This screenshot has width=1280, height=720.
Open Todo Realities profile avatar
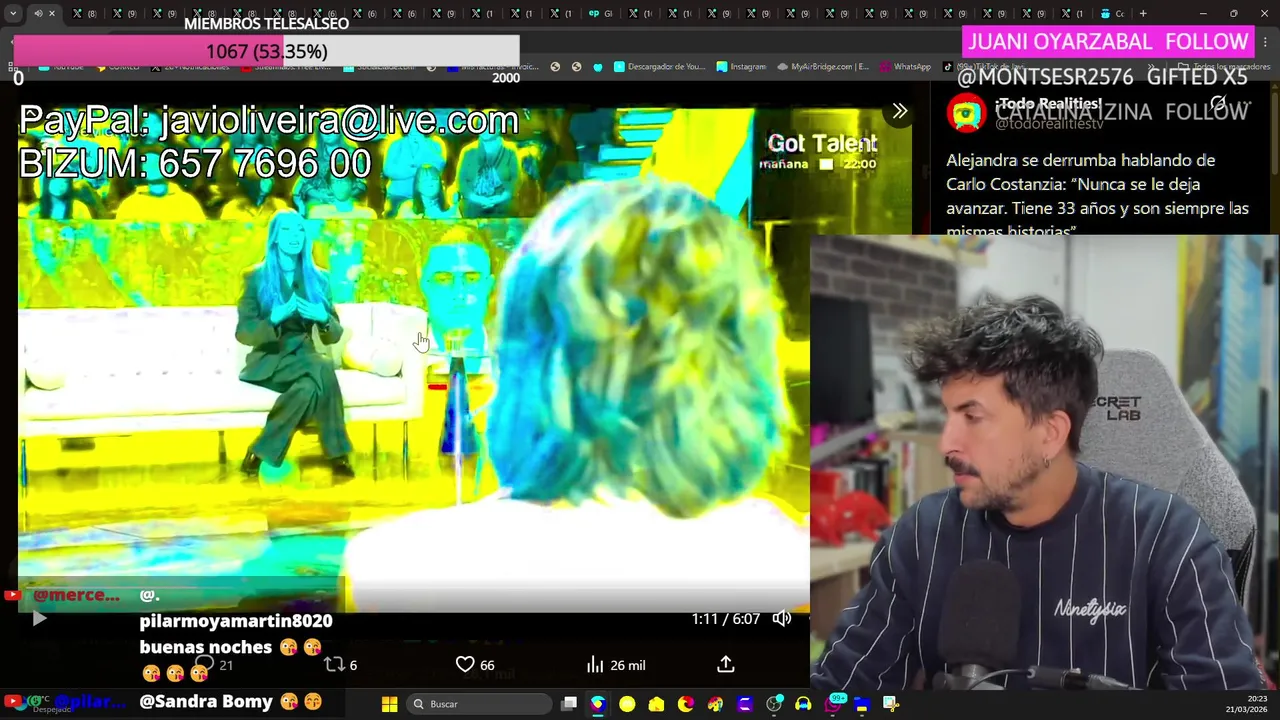(x=966, y=113)
